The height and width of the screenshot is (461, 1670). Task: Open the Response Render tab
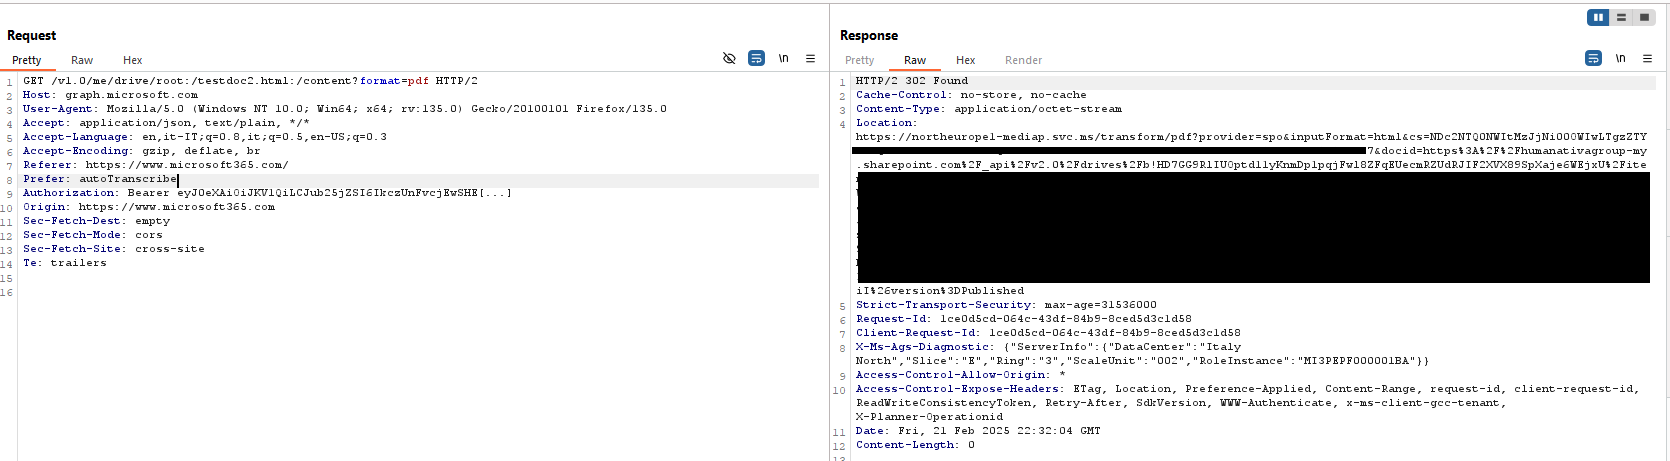[x=1023, y=60]
